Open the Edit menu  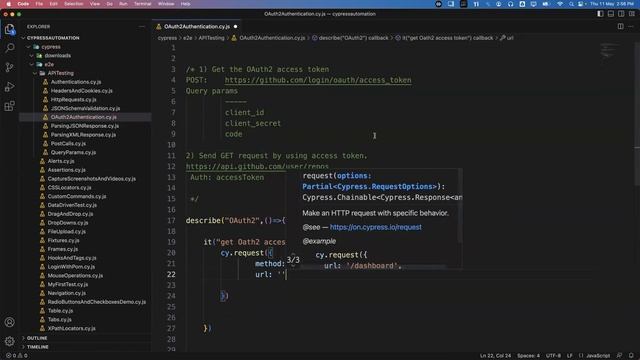coord(53,4)
